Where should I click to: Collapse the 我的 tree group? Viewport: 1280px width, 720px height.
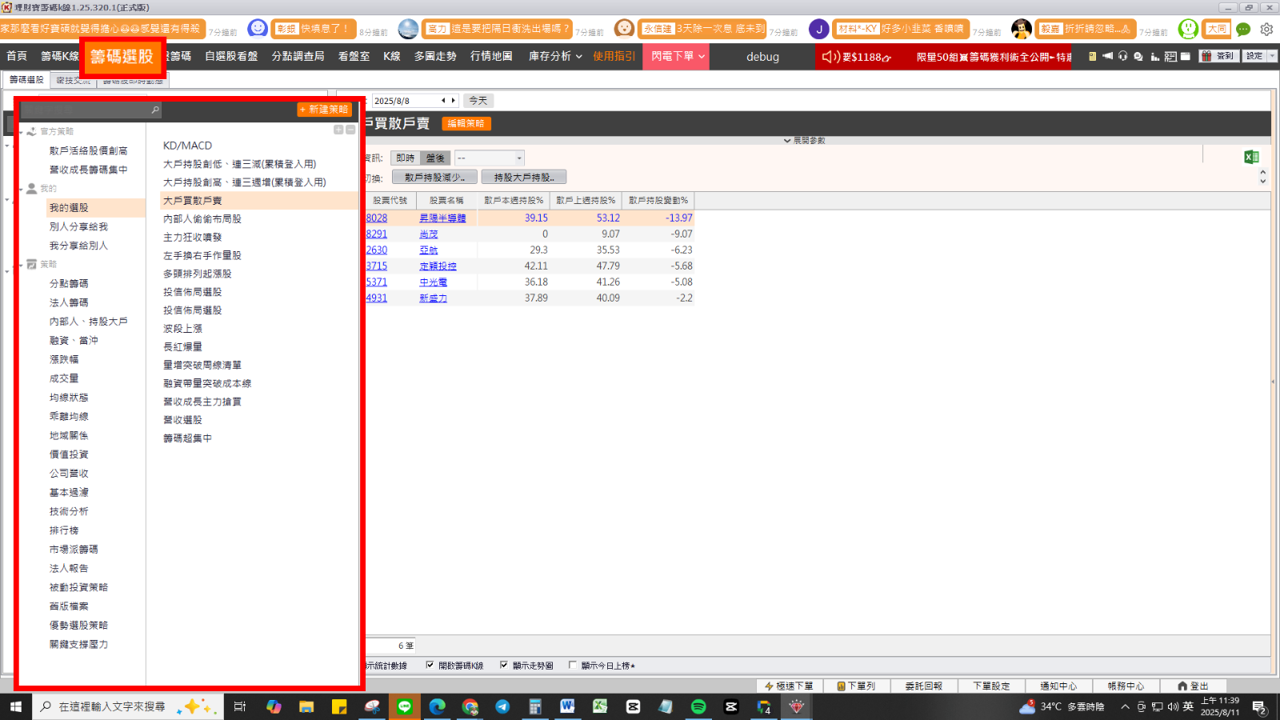pyautogui.click(x=20, y=188)
